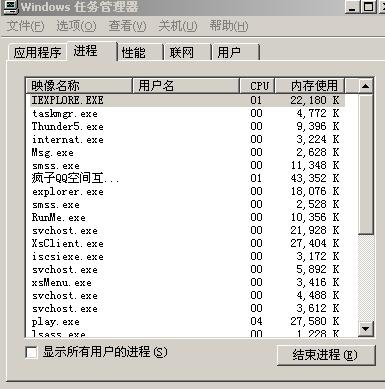Click the scrollbar up arrow
The width and height of the screenshot is (385, 389).
(x=366, y=86)
